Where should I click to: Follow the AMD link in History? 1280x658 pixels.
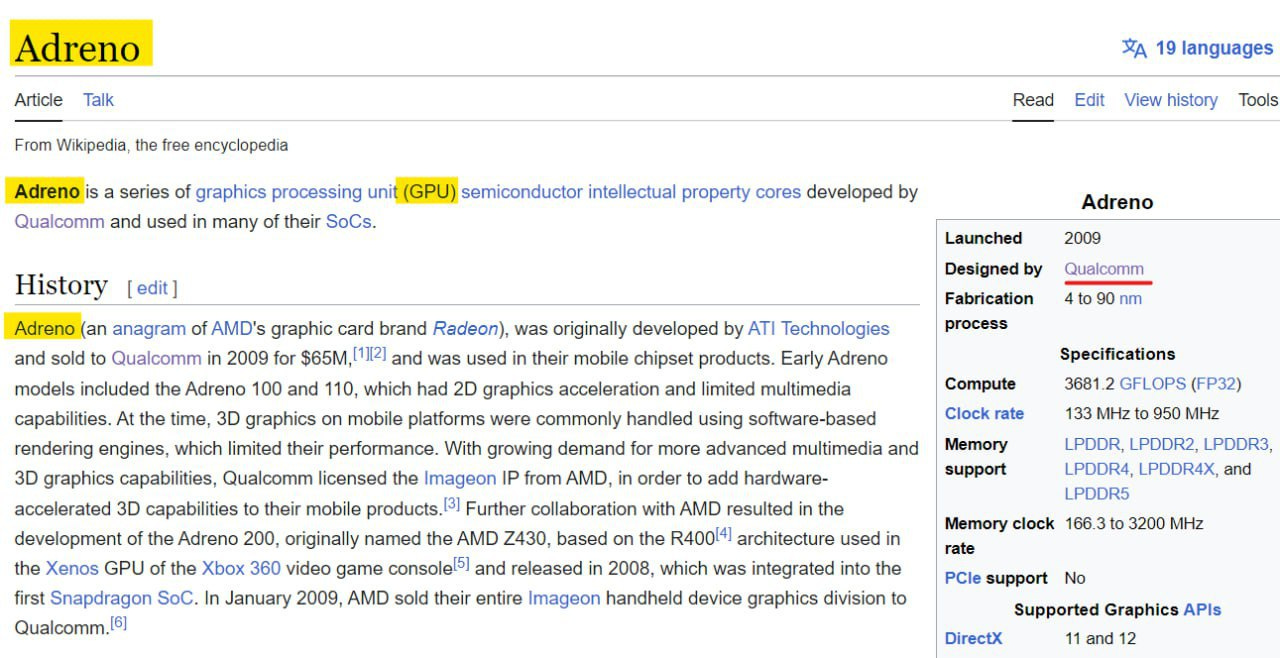click(231, 328)
